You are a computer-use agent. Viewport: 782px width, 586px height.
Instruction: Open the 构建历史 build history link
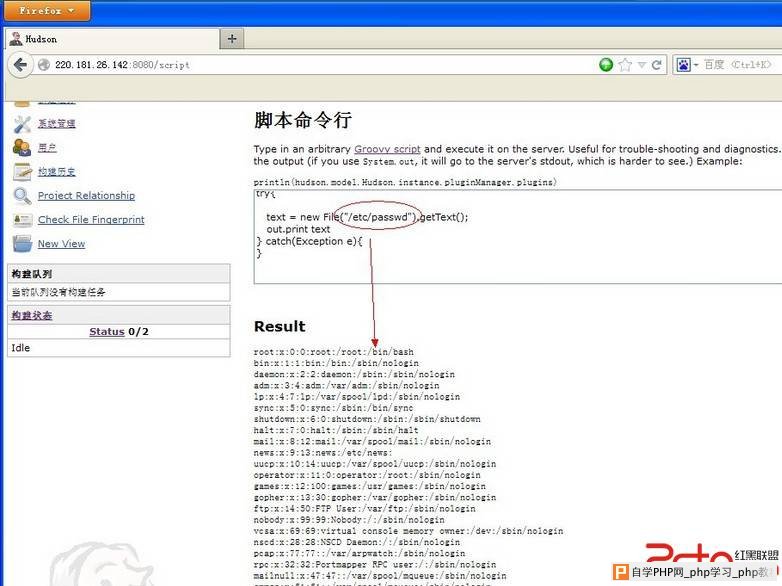[57, 172]
